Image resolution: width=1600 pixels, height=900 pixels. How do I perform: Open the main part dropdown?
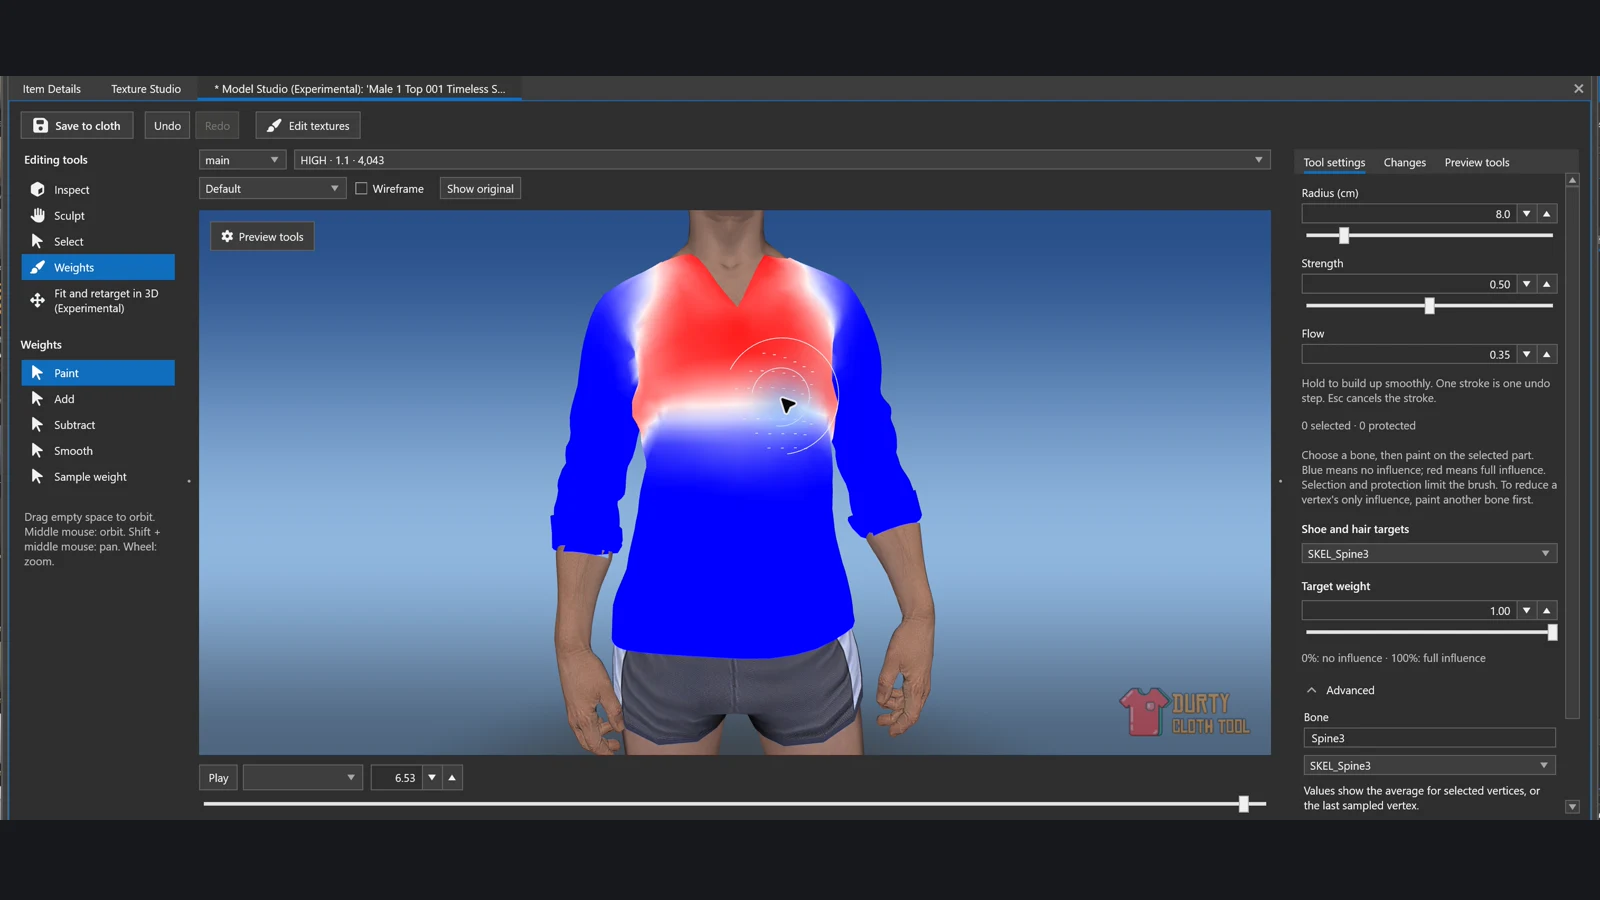[x=243, y=160]
